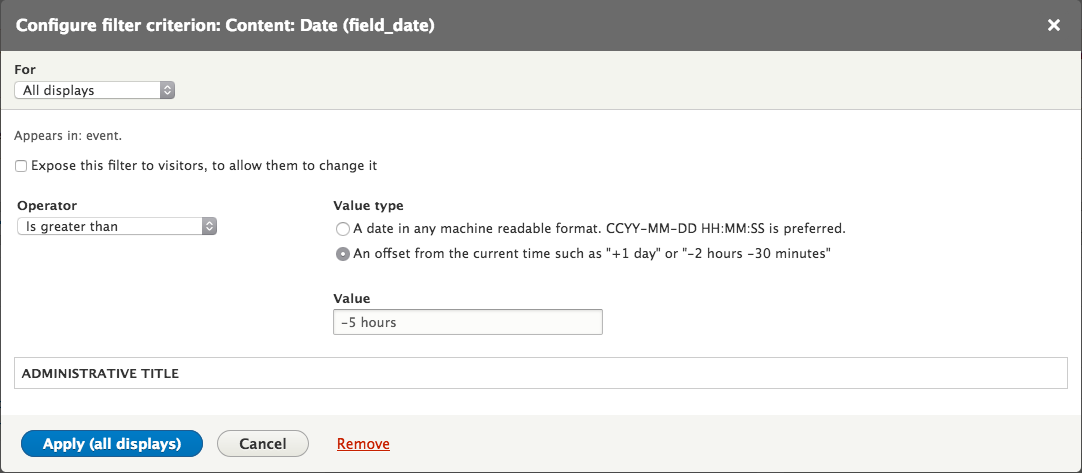1082x473 pixels.
Task: Click the Operator label
Action: coord(47,206)
